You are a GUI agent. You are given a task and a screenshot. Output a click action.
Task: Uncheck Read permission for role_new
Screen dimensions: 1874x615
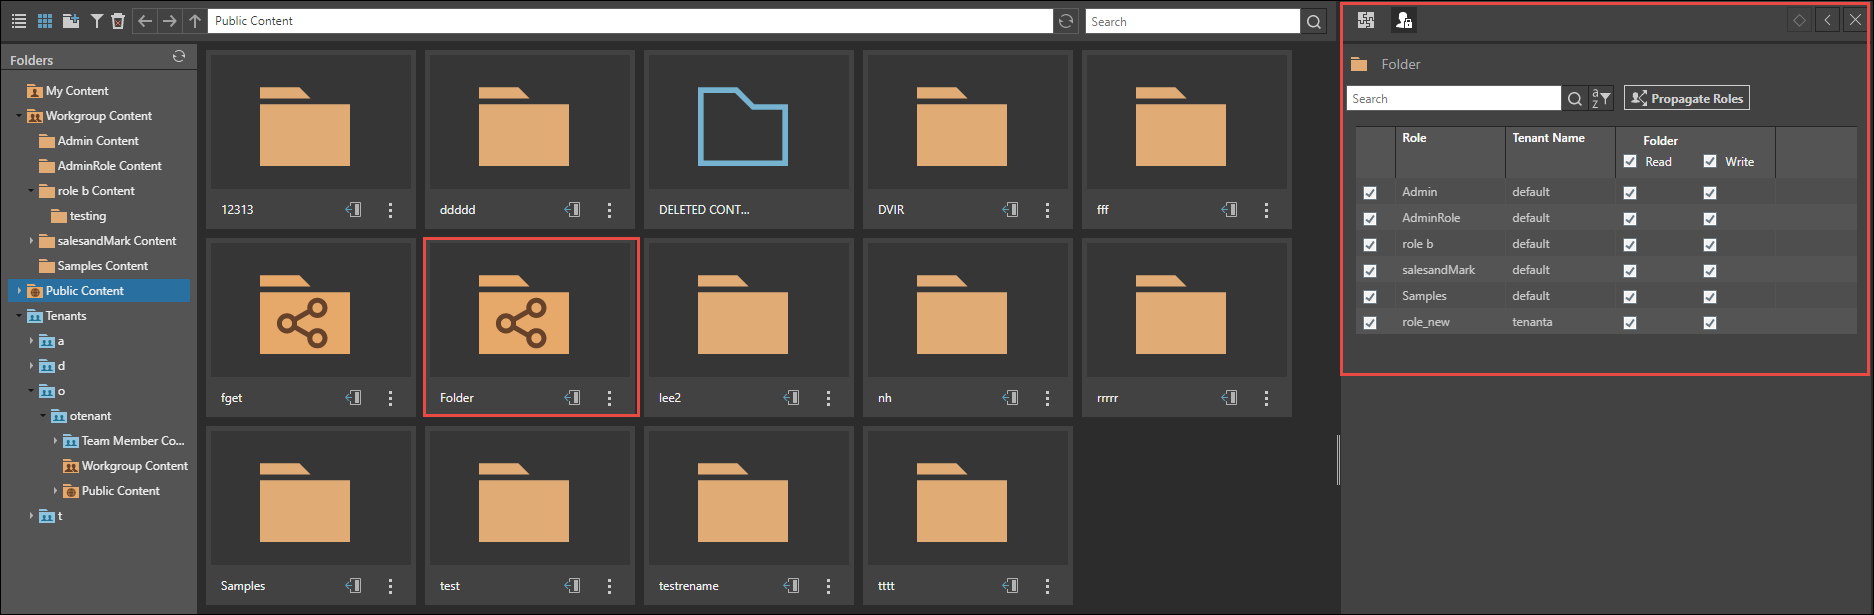(x=1630, y=323)
